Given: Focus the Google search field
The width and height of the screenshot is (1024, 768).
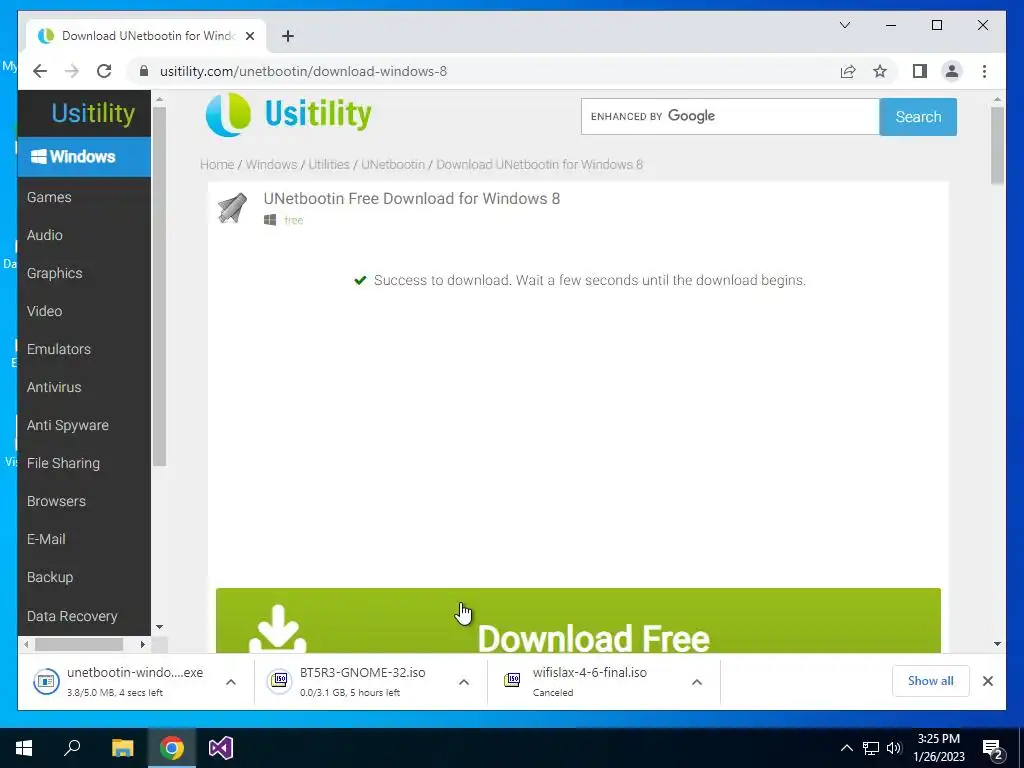Looking at the screenshot, I should (730, 117).
